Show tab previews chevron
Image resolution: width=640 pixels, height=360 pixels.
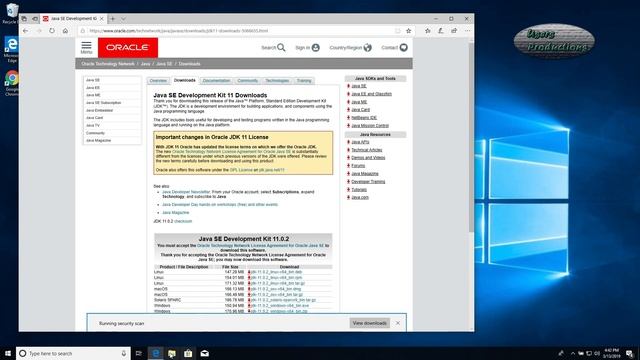coord(123,18)
